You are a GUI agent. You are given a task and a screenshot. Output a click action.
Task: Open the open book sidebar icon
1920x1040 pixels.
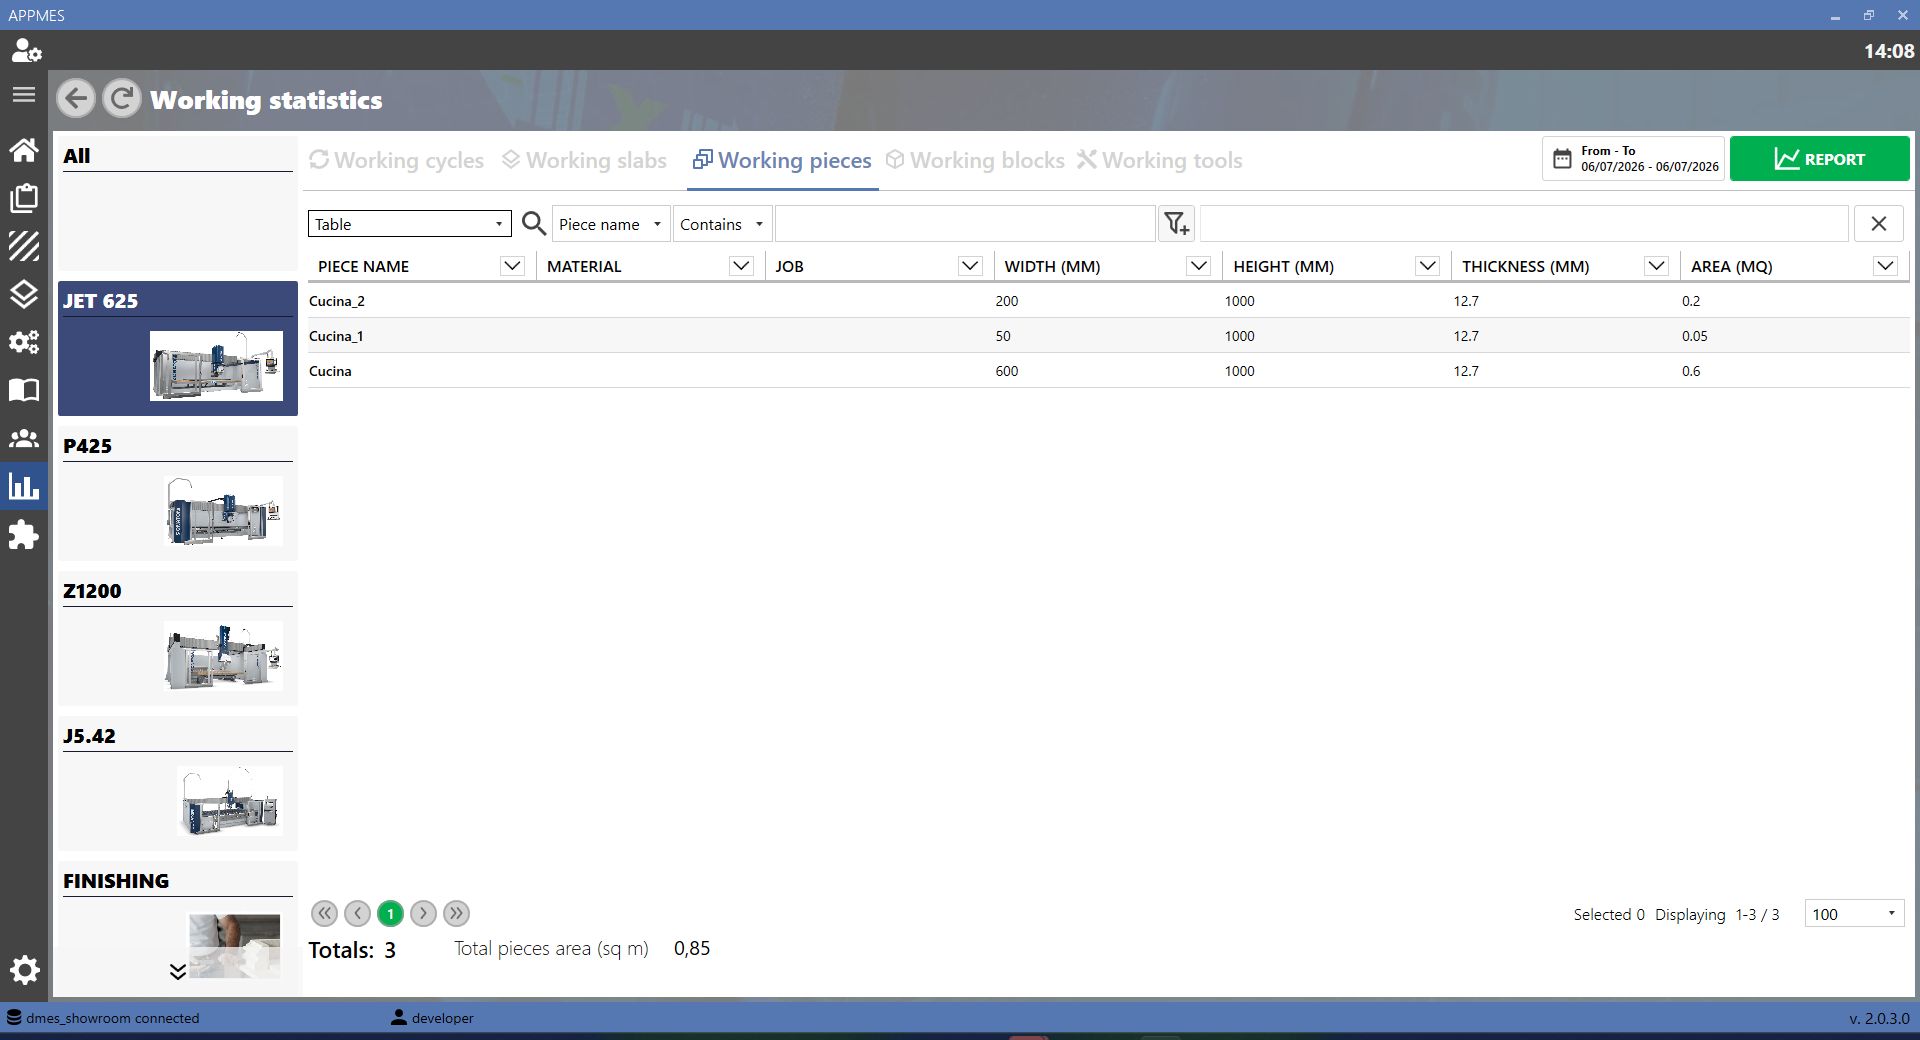[24, 390]
